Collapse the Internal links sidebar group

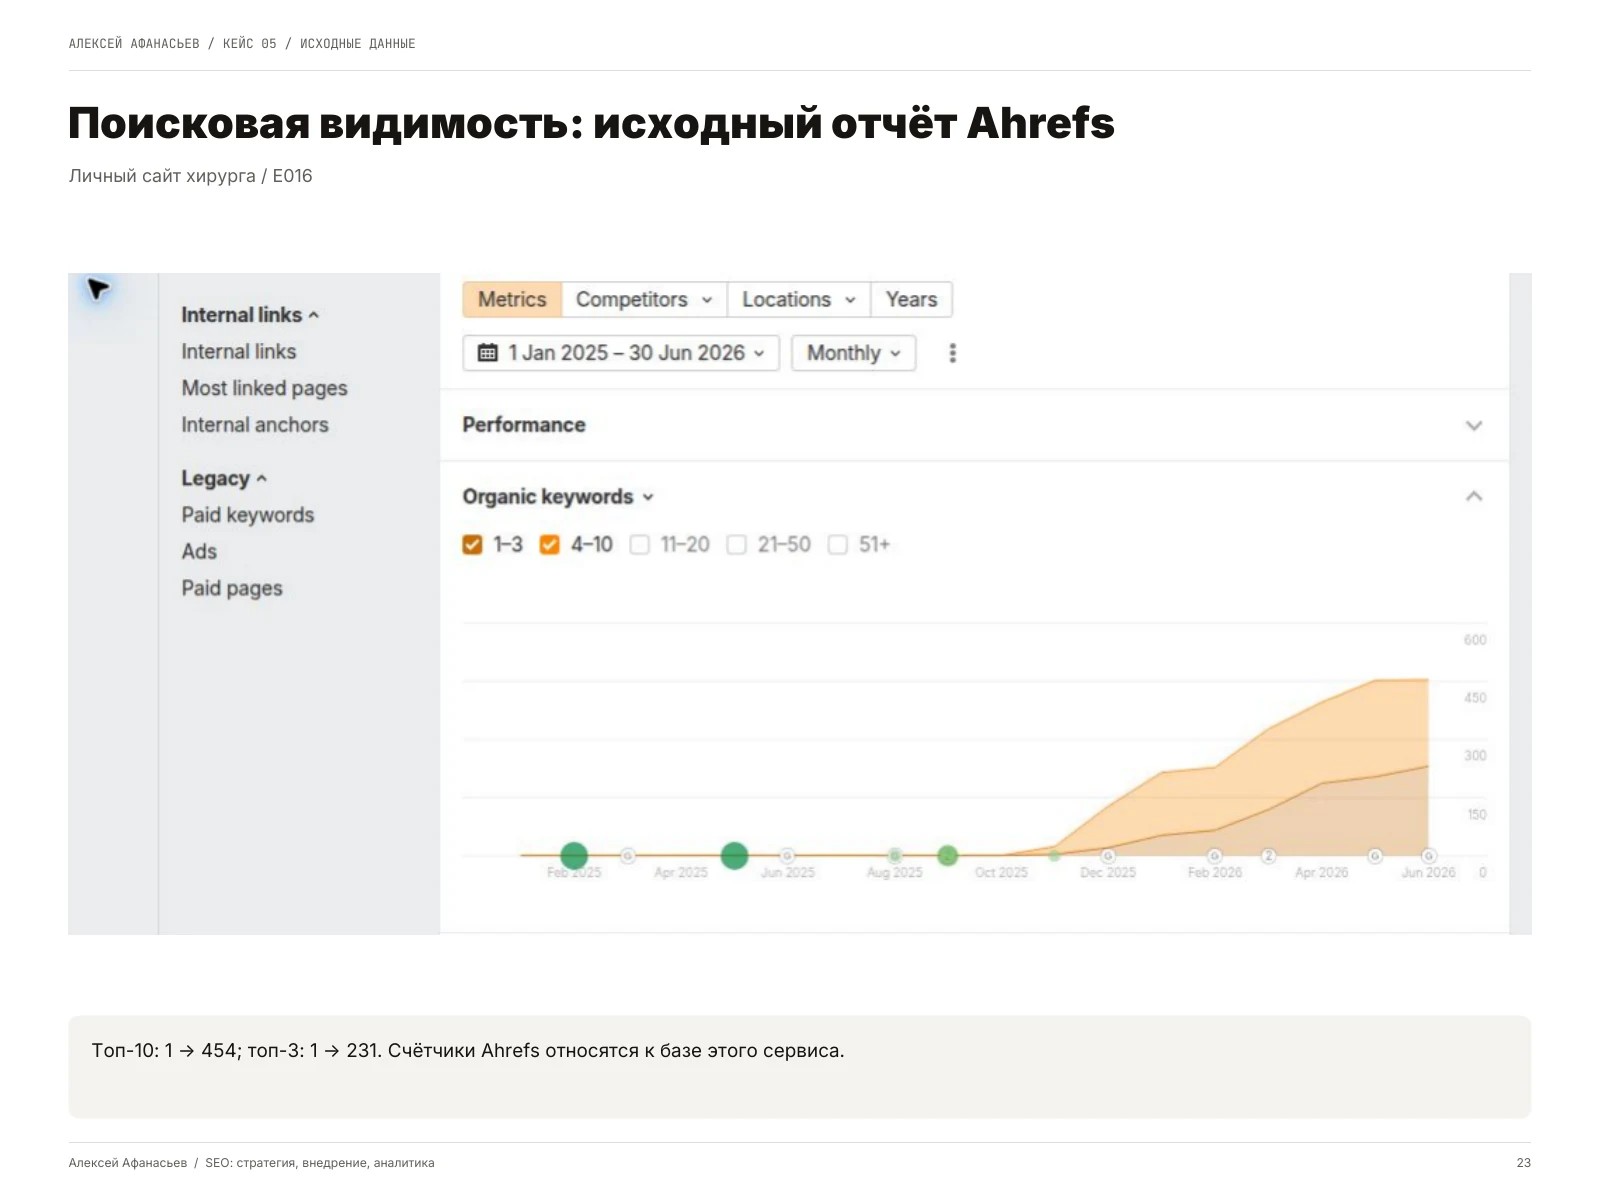pos(250,315)
